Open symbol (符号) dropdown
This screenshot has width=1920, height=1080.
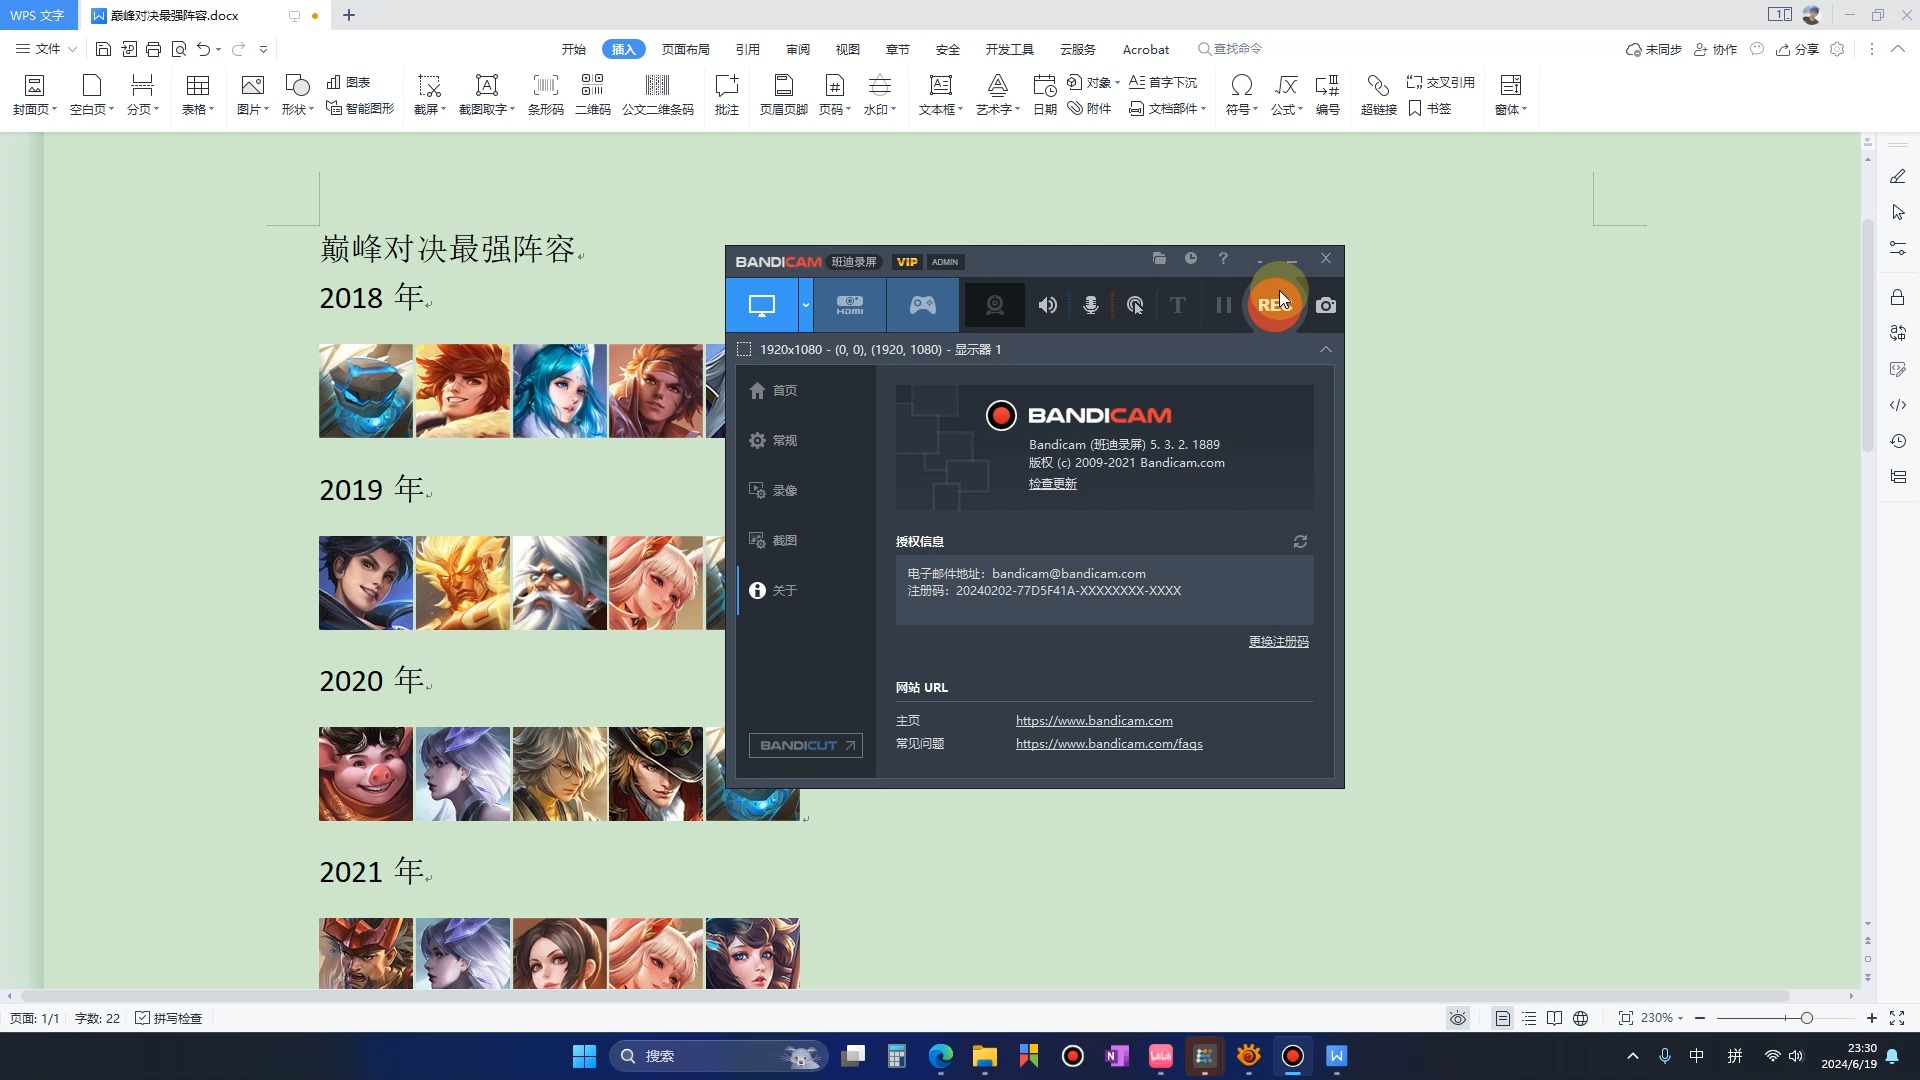(1241, 109)
